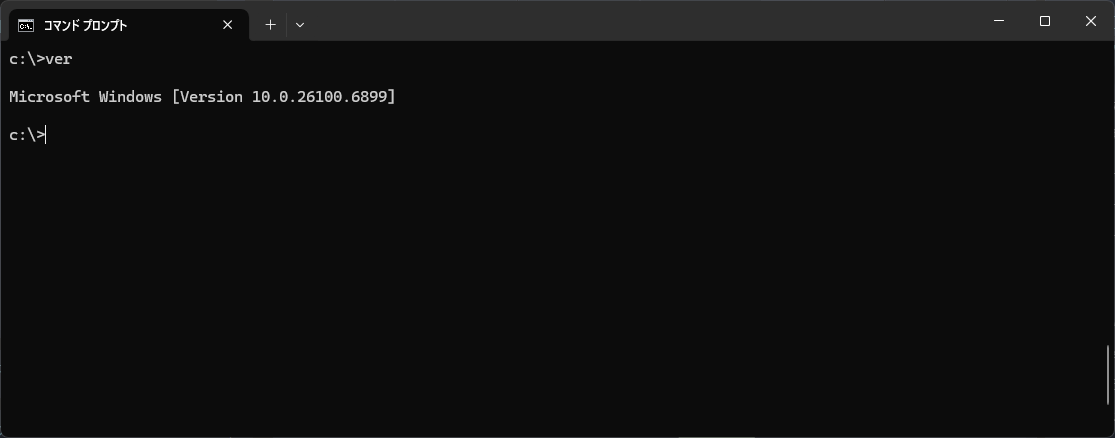Click the word "Microsoft" in the output

[49, 97]
